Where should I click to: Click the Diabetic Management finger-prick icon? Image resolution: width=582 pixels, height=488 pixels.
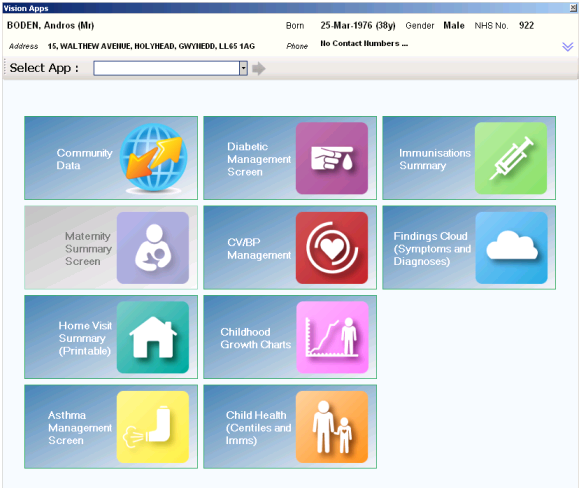[332, 158]
